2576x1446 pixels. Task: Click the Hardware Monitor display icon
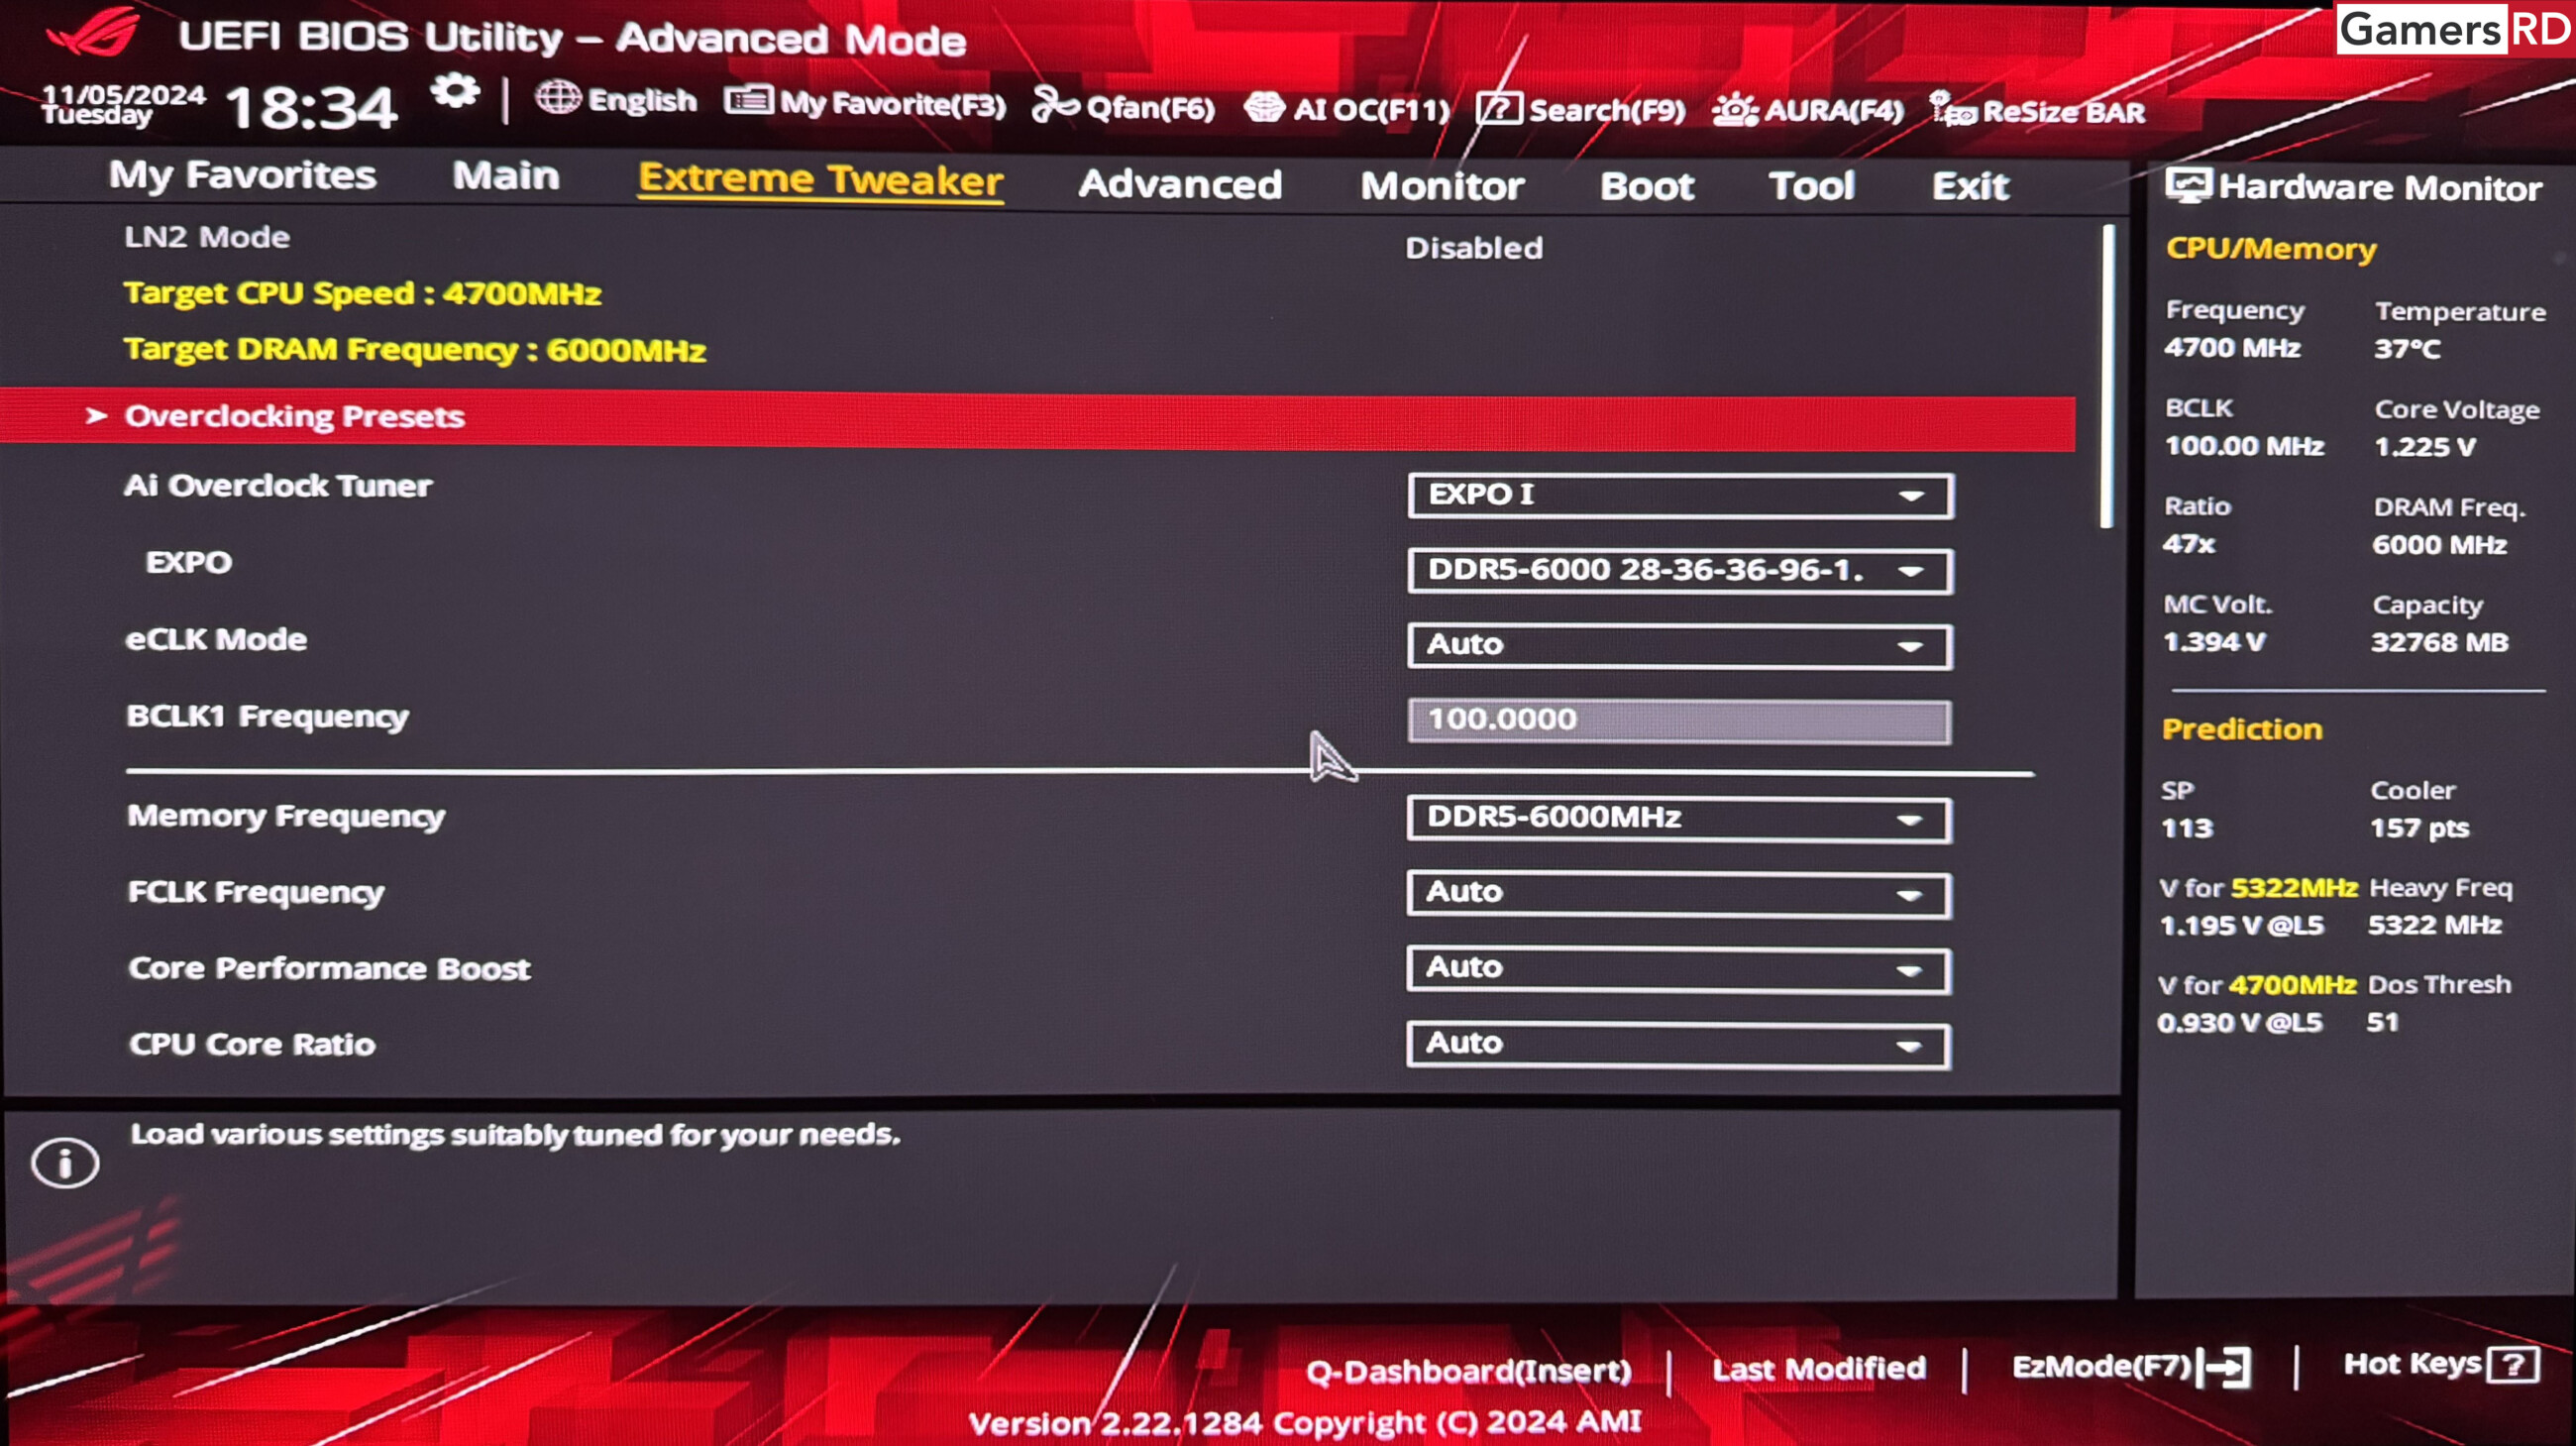(2188, 186)
